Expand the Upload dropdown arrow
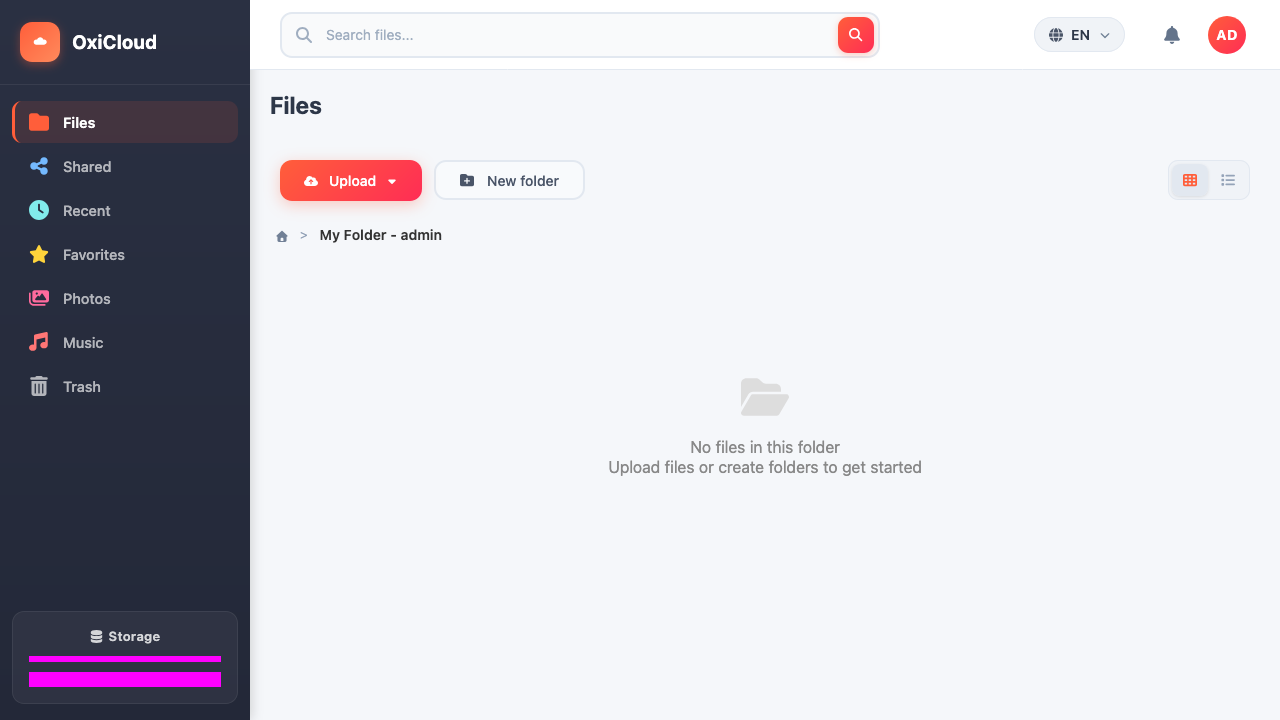The width and height of the screenshot is (1280, 720). pos(392,182)
